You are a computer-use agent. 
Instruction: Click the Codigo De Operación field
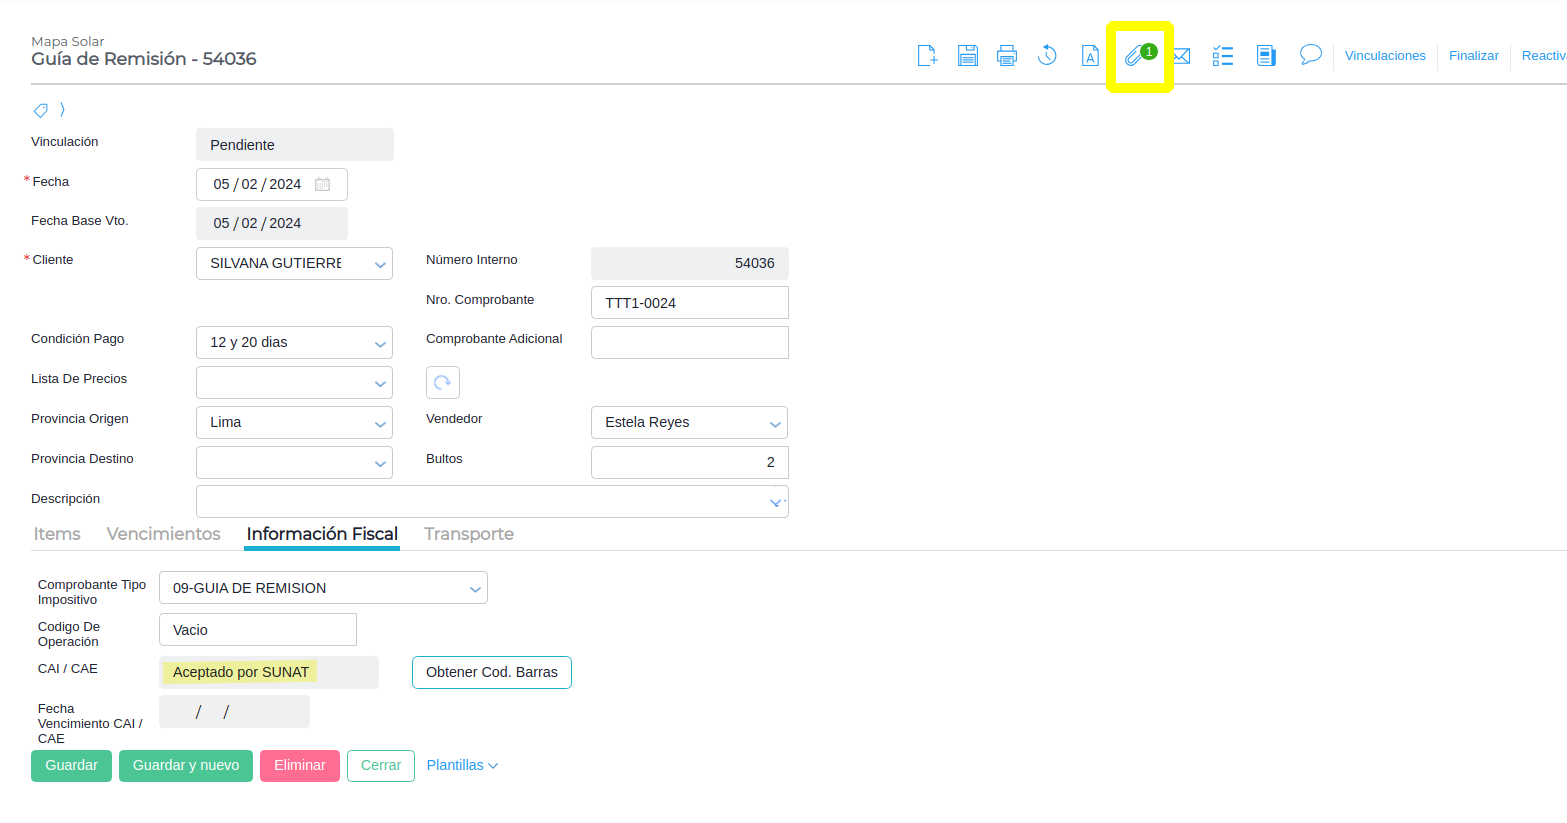coord(258,630)
